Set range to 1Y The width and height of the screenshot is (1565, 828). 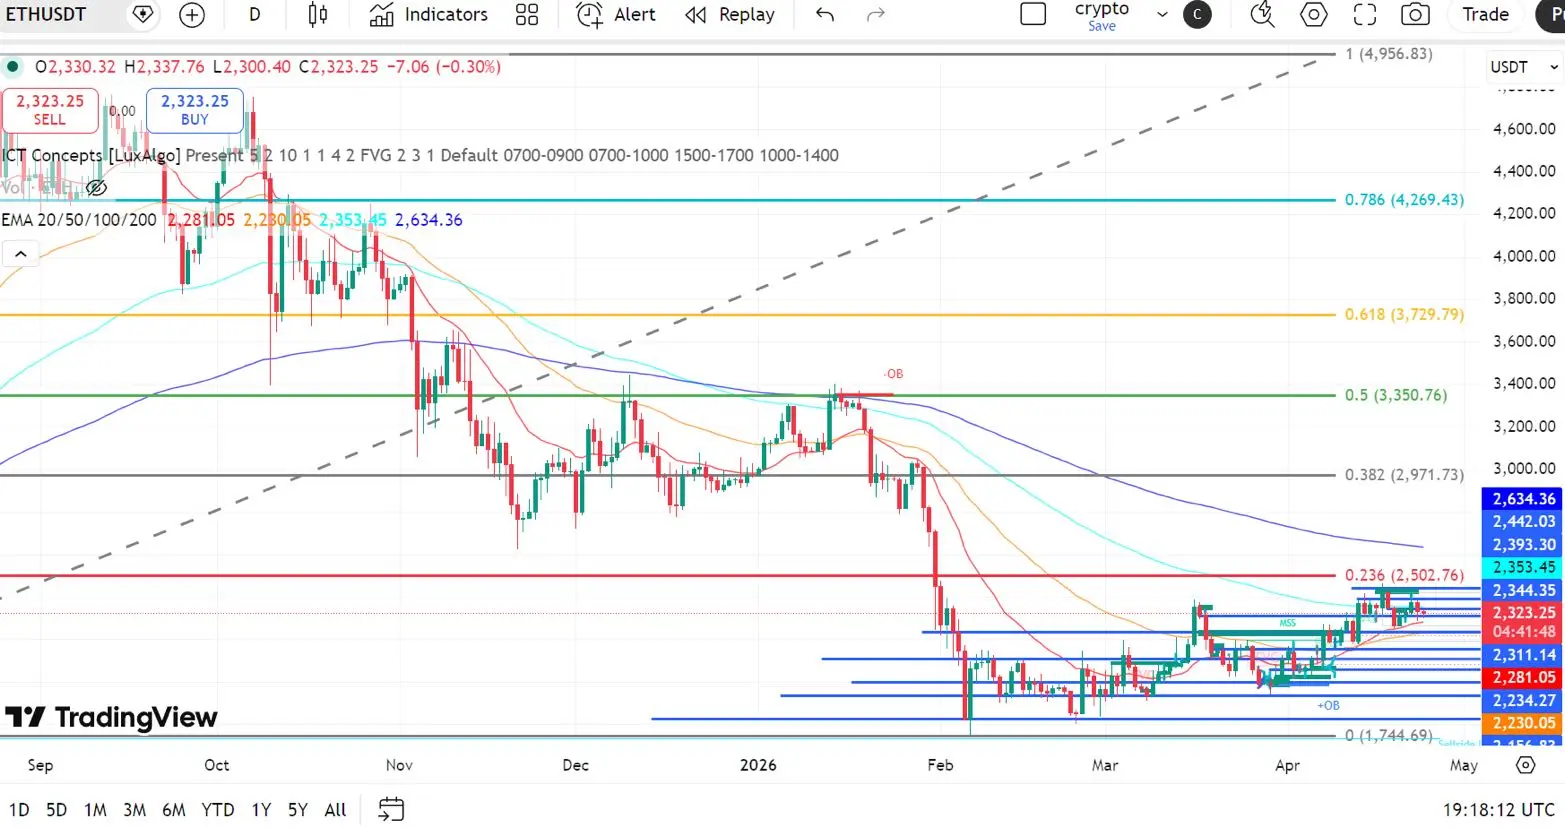click(261, 810)
